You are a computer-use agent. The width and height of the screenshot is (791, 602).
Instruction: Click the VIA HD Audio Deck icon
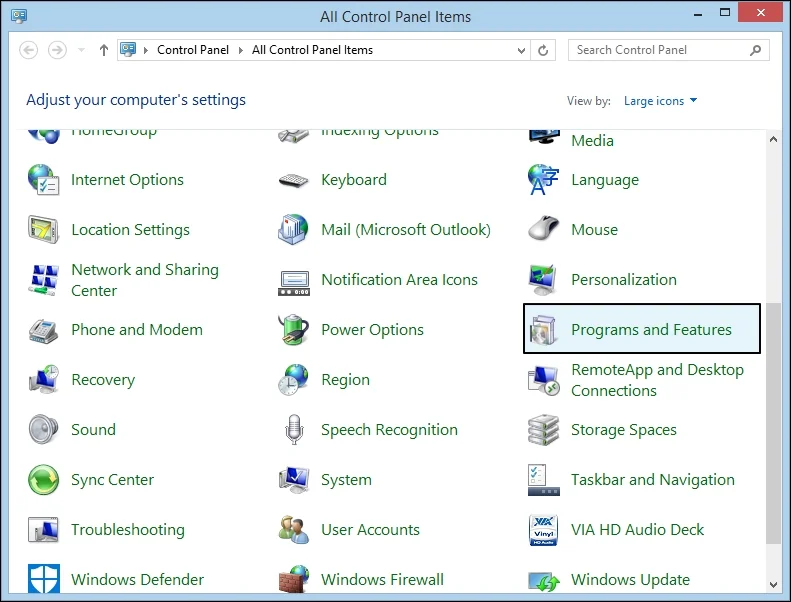click(543, 530)
